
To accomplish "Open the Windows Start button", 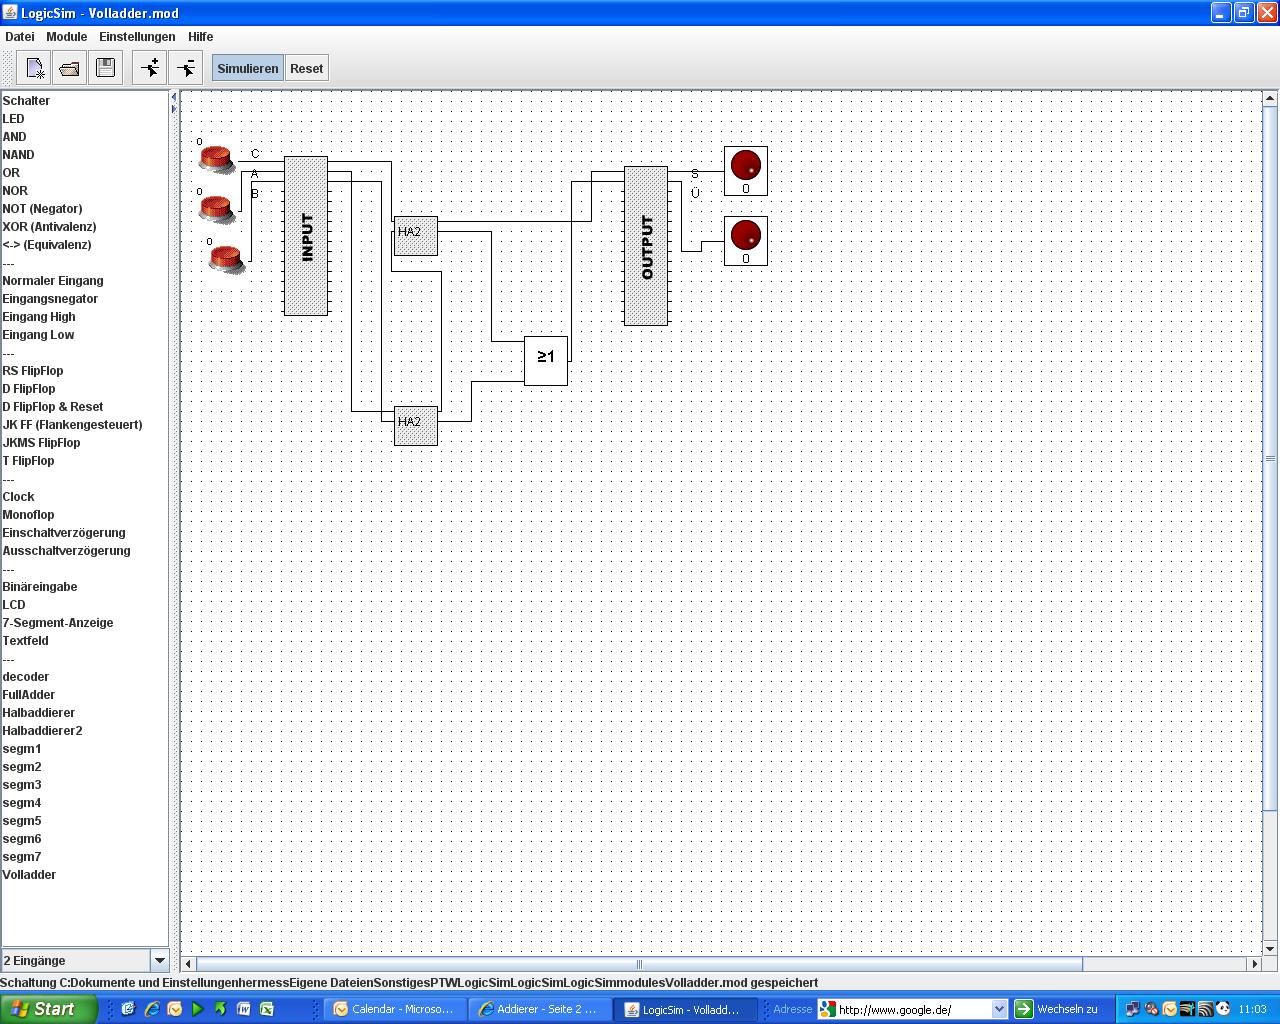I will pyautogui.click(x=48, y=1009).
